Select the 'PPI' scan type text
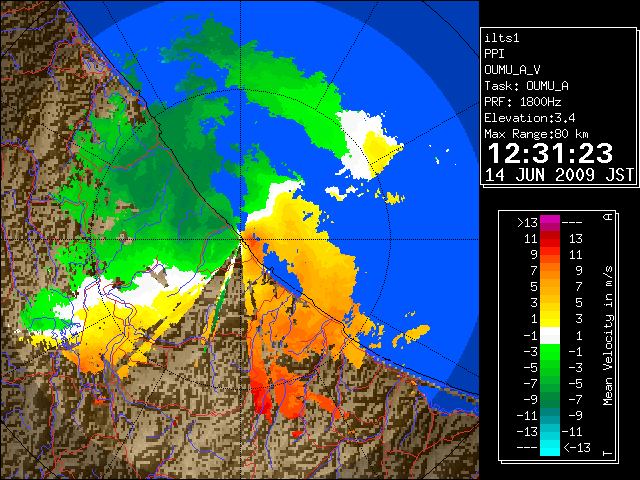The width and height of the screenshot is (640, 480). point(494,54)
